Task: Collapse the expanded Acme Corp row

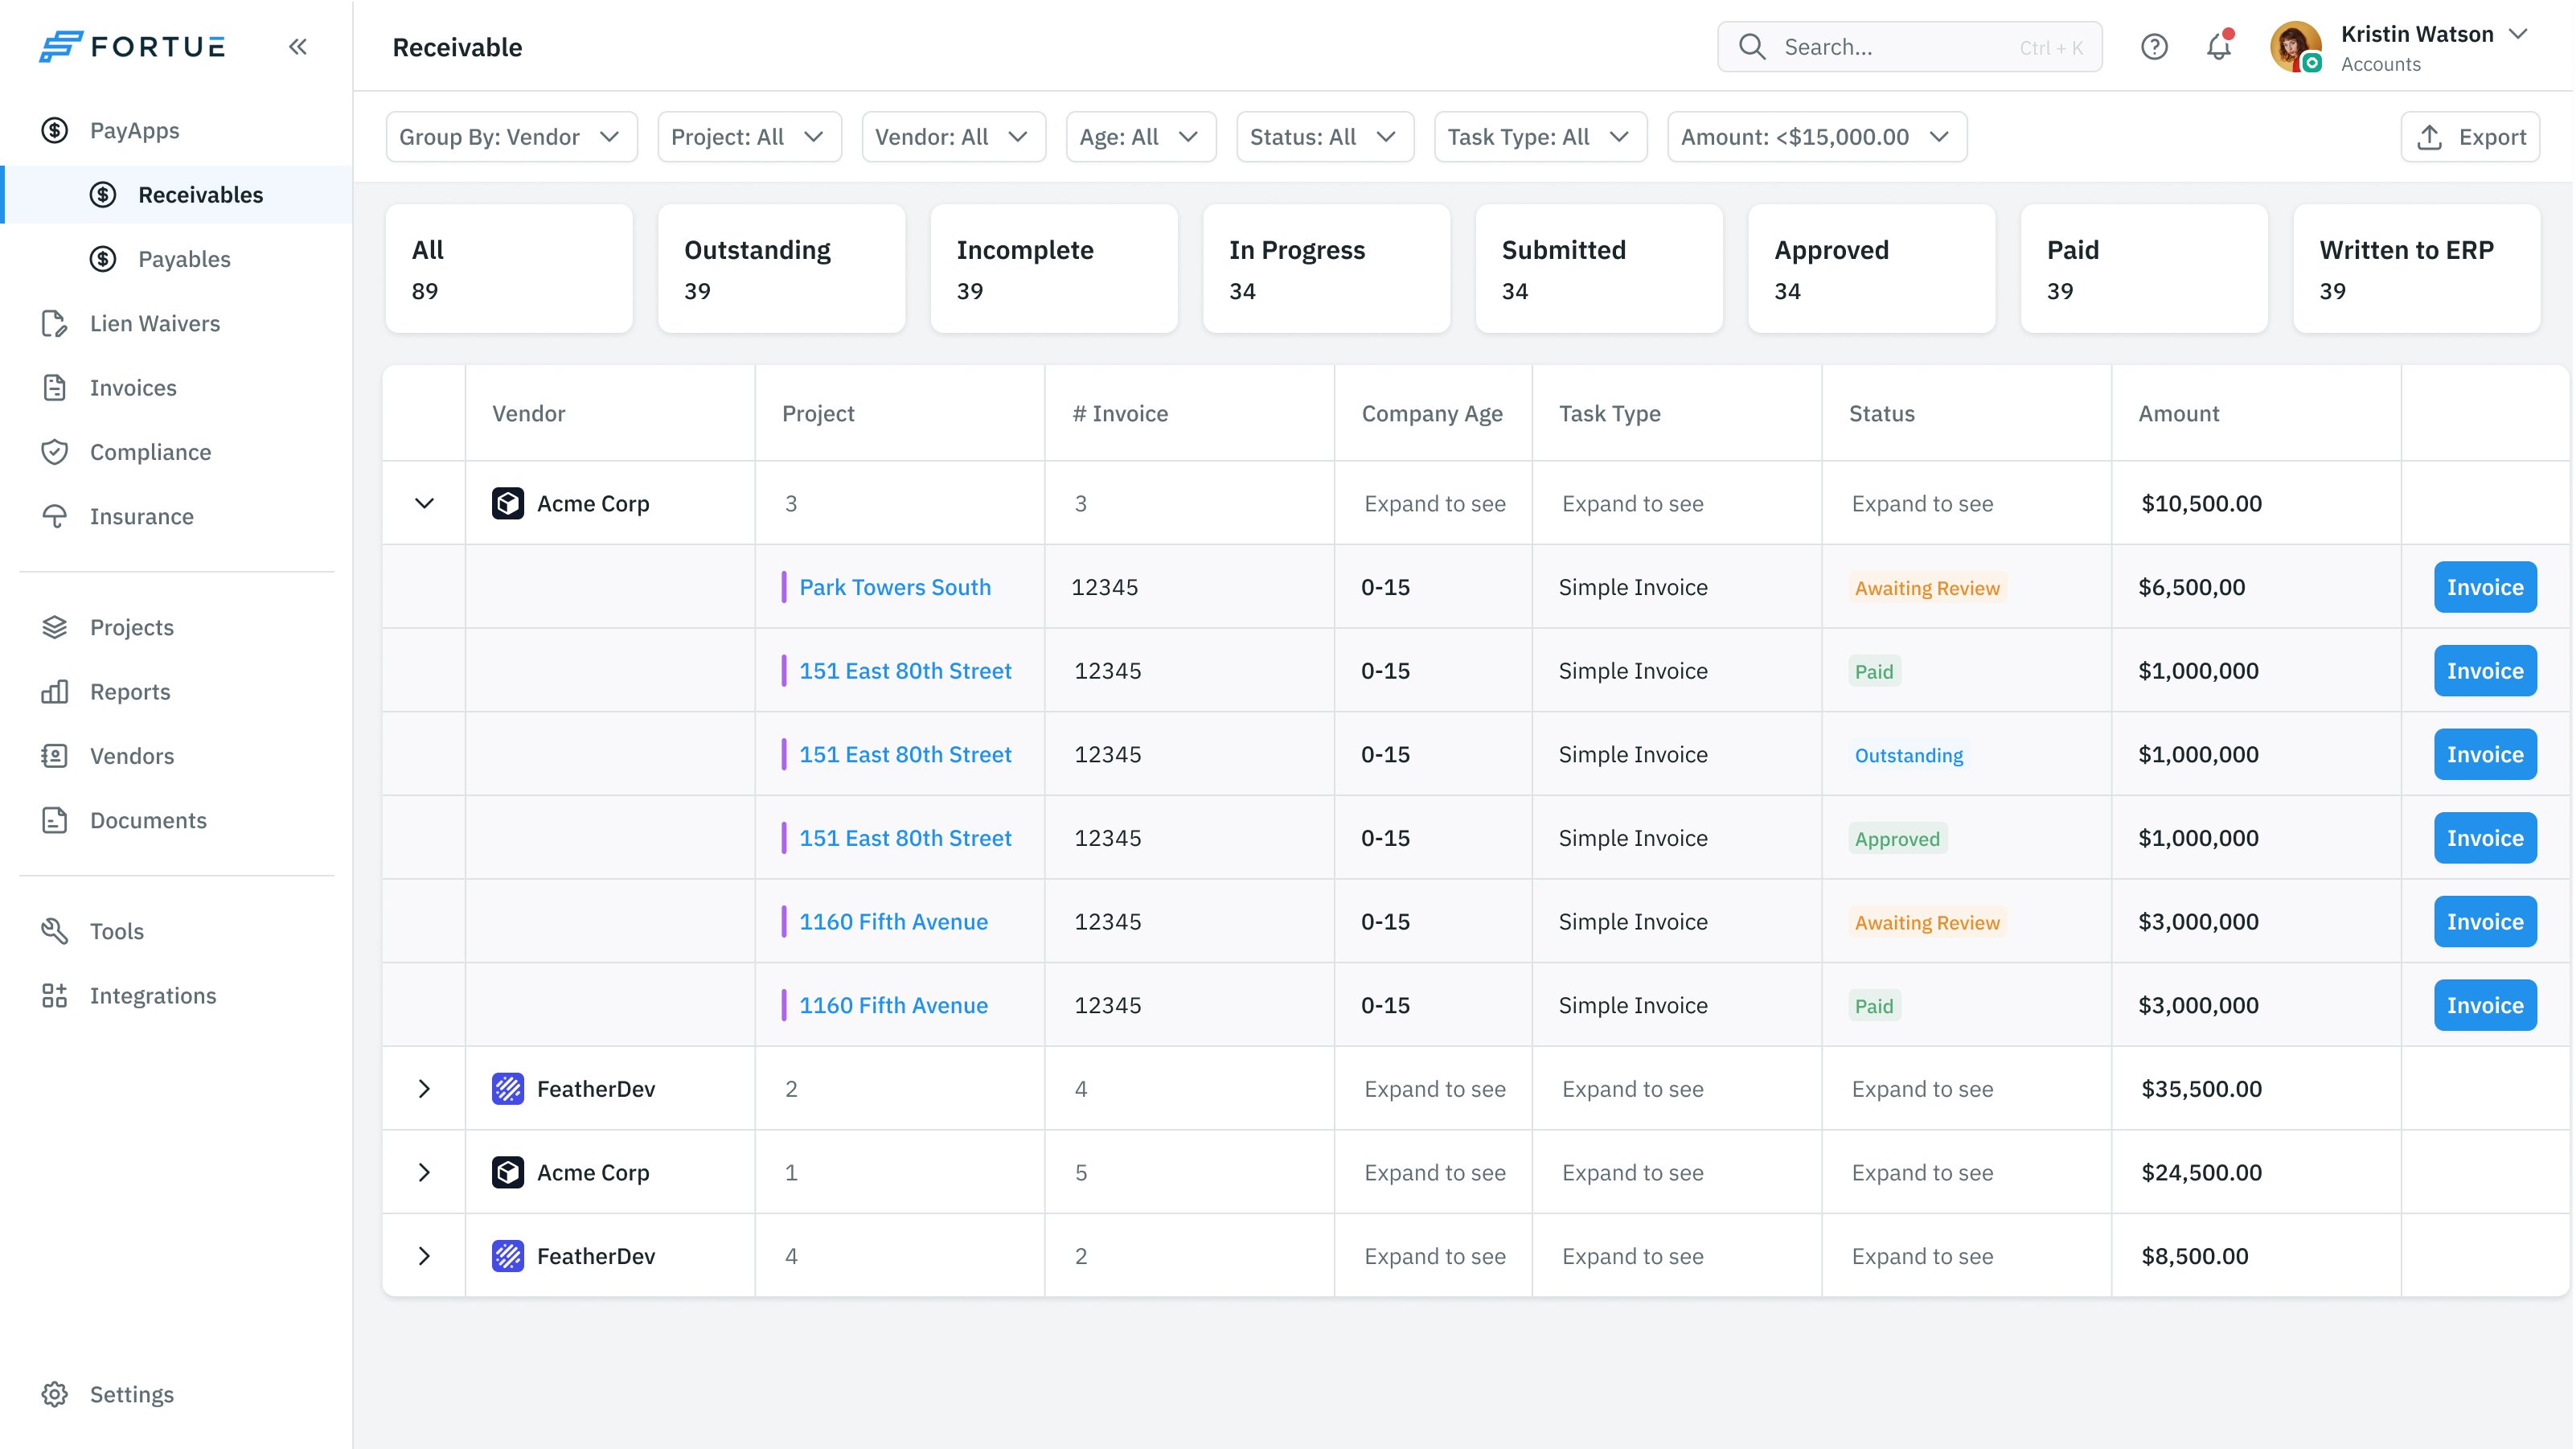Action: pos(424,503)
